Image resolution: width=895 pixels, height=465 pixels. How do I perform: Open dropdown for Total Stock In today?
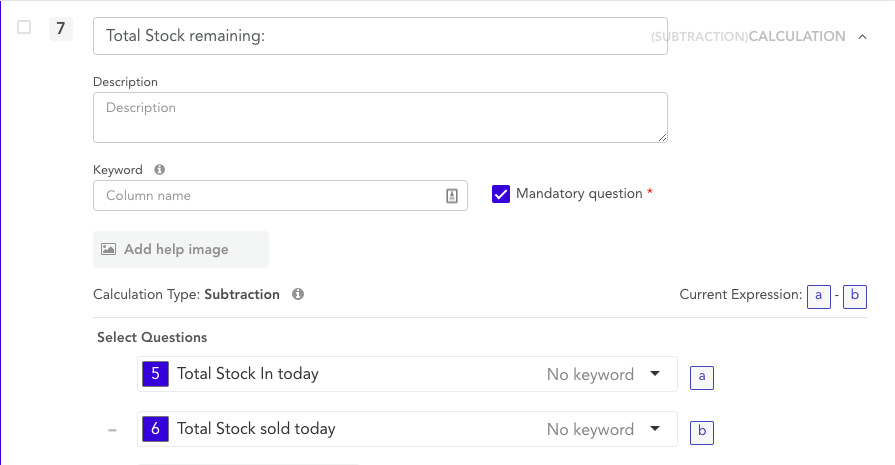pyautogui.click(x=655, y=374)
